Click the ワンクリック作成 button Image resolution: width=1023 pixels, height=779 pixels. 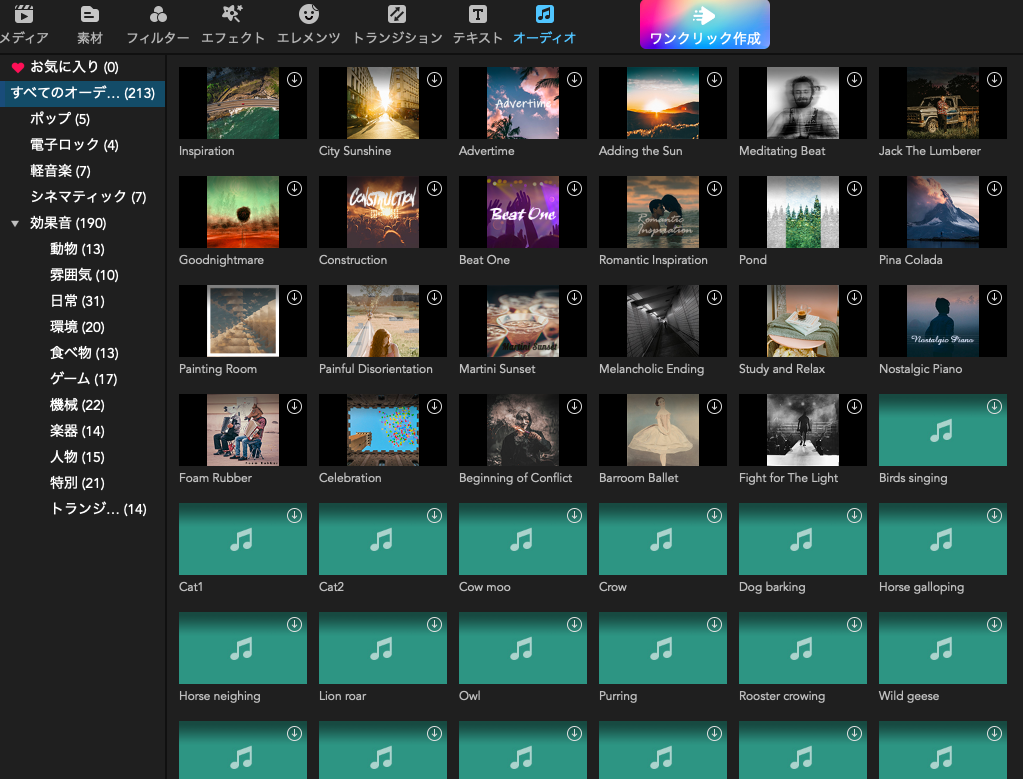point(705,25)
